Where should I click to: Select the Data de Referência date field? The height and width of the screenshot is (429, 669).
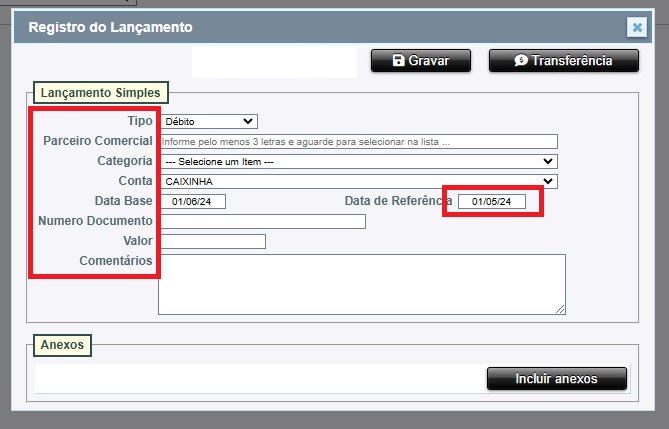tap(492, 202)
